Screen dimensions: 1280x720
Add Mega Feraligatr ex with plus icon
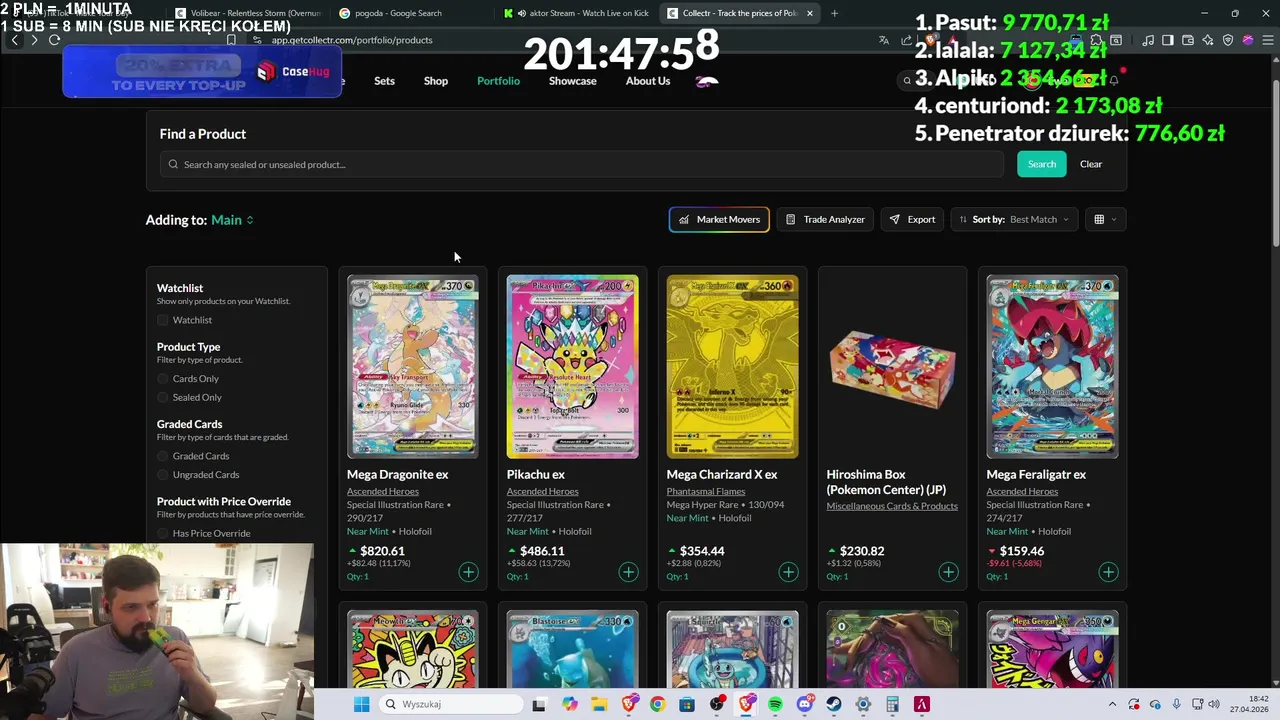[x=1108, y=572]
